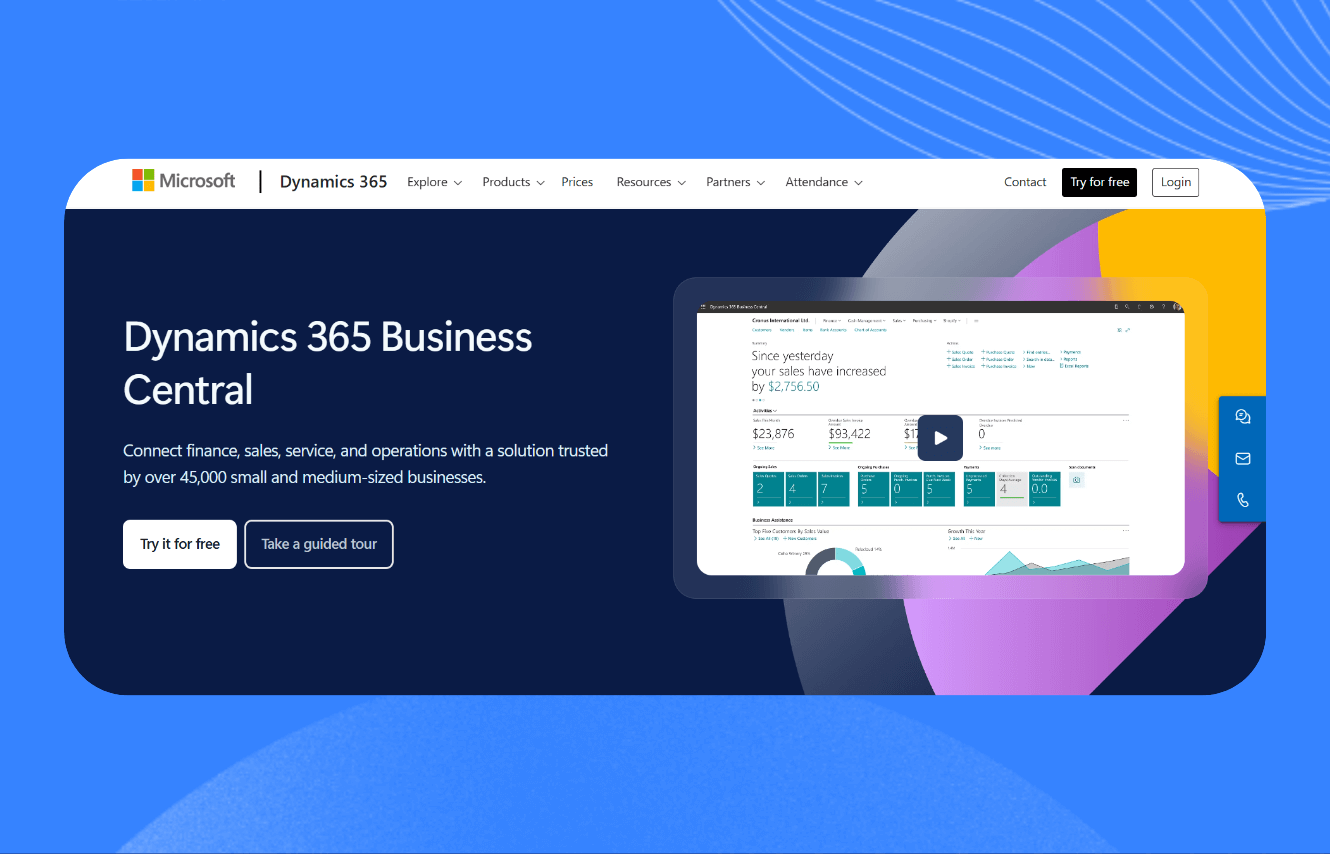
Task: Expand the Products dropdown menu
Action: coord(513,182)
